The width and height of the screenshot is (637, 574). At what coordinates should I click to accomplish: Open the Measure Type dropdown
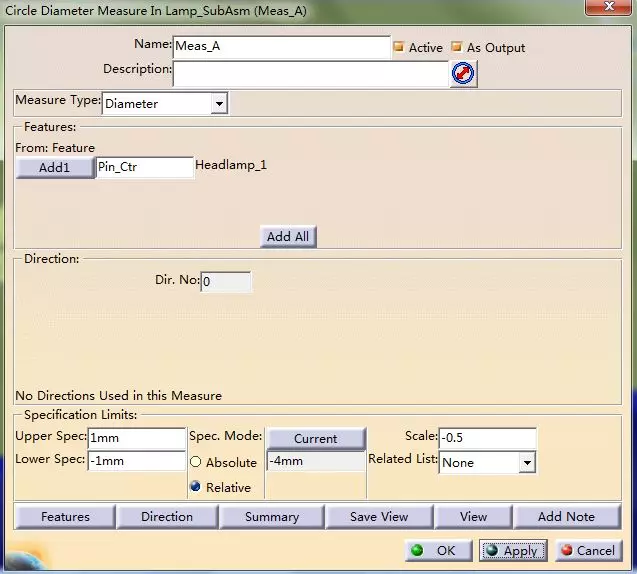219,103
